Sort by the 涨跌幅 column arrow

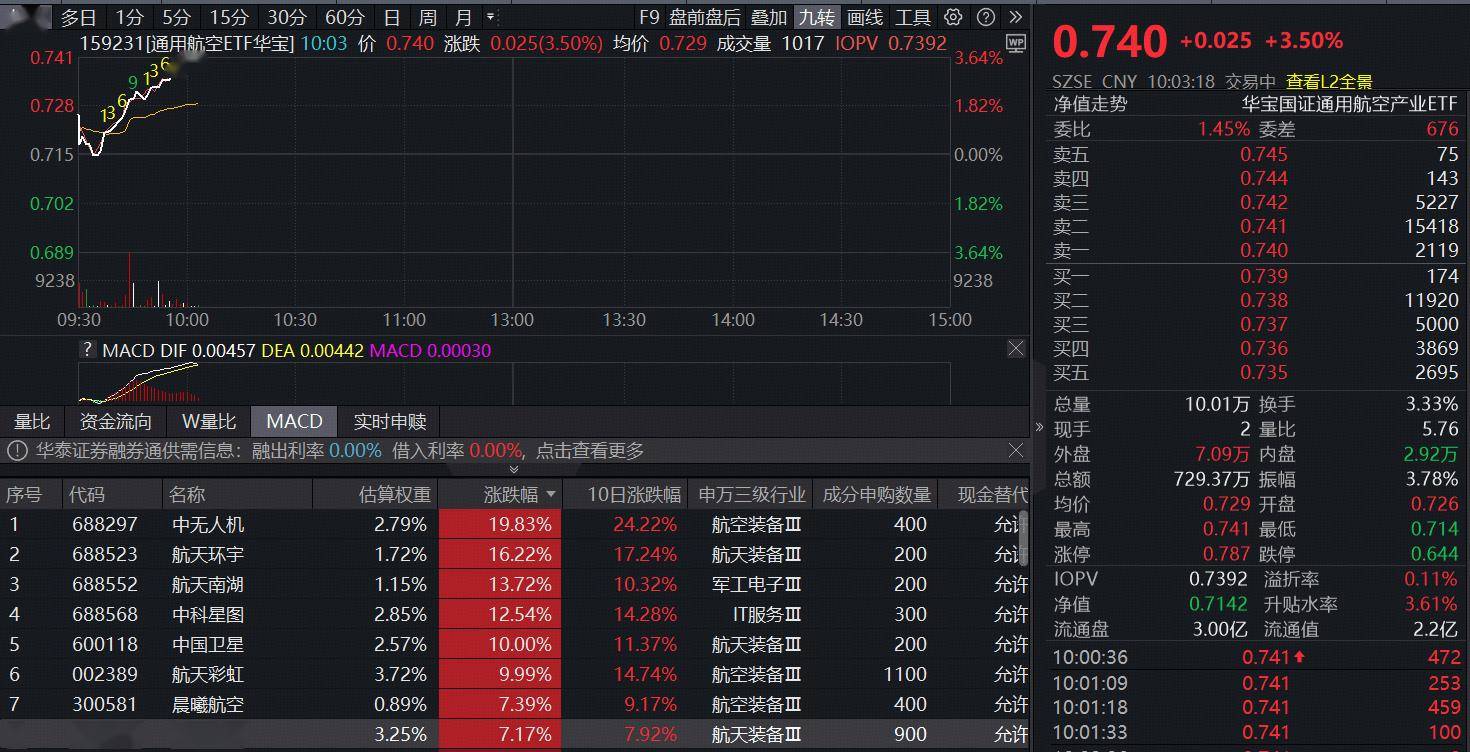point(550,495)
